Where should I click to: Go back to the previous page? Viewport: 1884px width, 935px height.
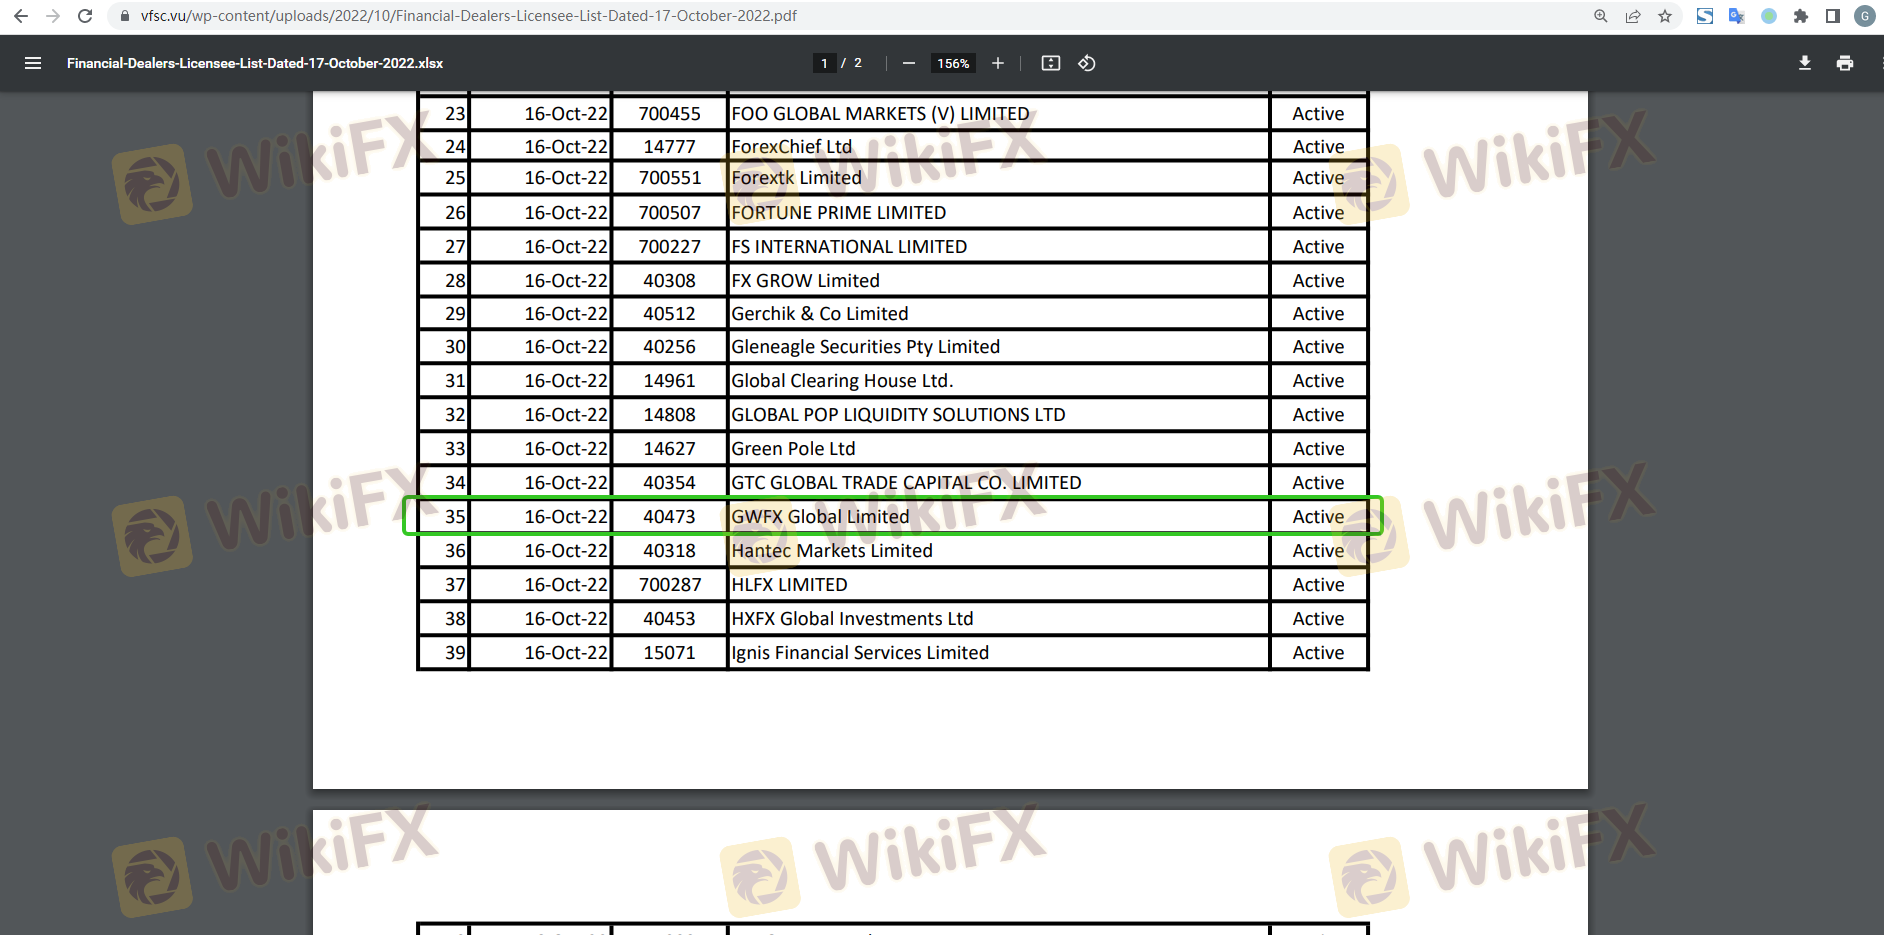tap(21, 16)
